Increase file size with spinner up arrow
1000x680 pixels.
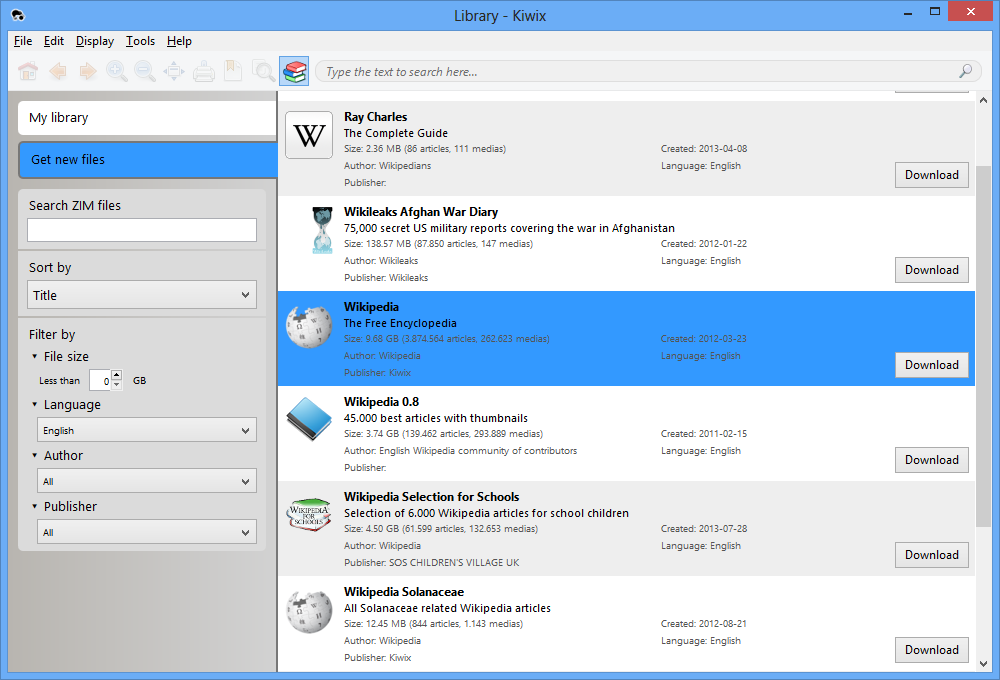(x=117, y=375)
